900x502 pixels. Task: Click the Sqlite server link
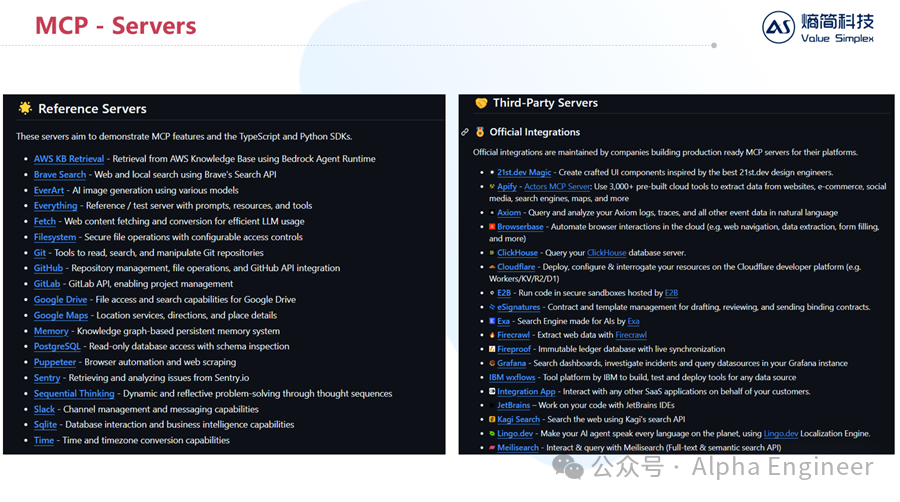(x=45, y=425)
